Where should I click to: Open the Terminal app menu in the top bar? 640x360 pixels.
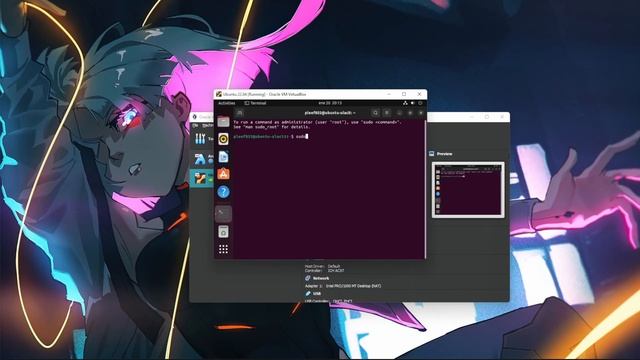(256, 103)
